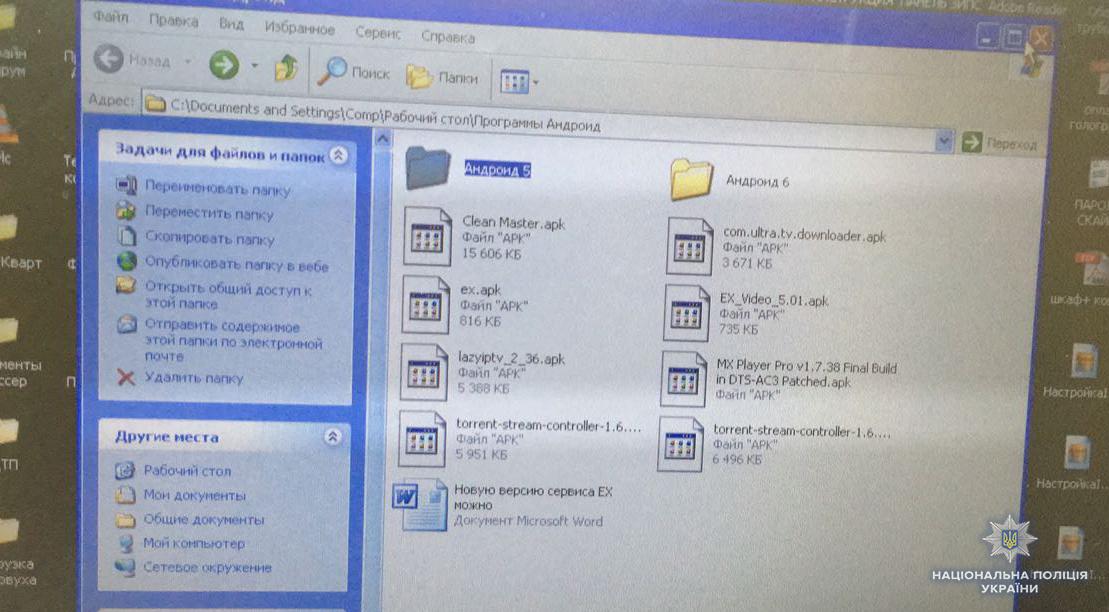Screen dimensions: 1109x612
Task: Click the MX Player Pro v1.7.38 file name
Action: click(x=806, y=374)
